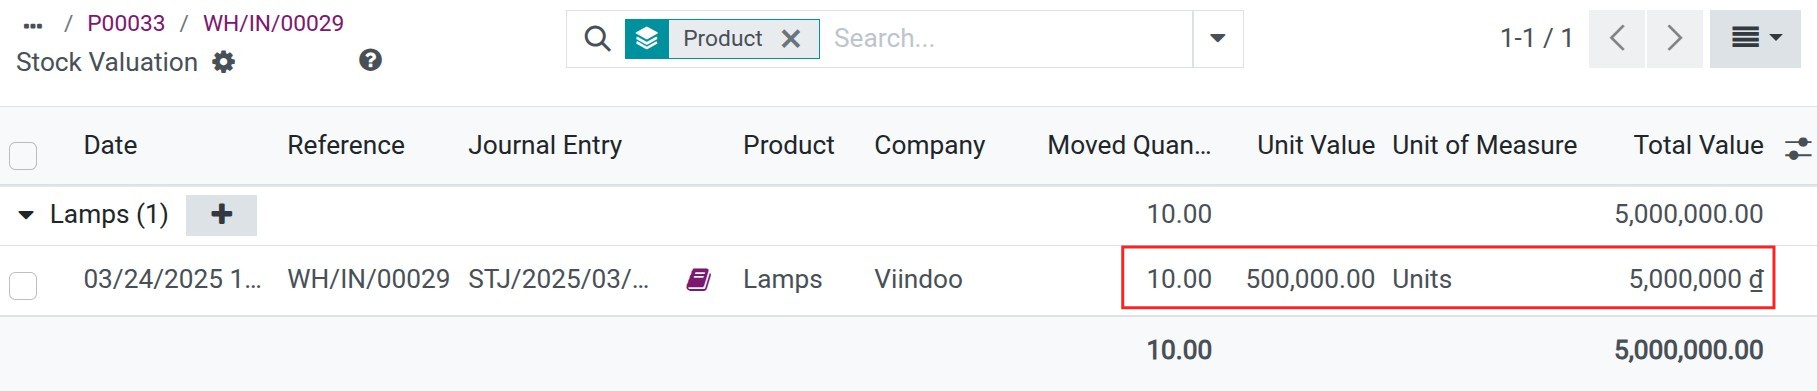Go to the previous page arrow
The width and height of the screenshot is (1817, 391).
pos(1617,39)
